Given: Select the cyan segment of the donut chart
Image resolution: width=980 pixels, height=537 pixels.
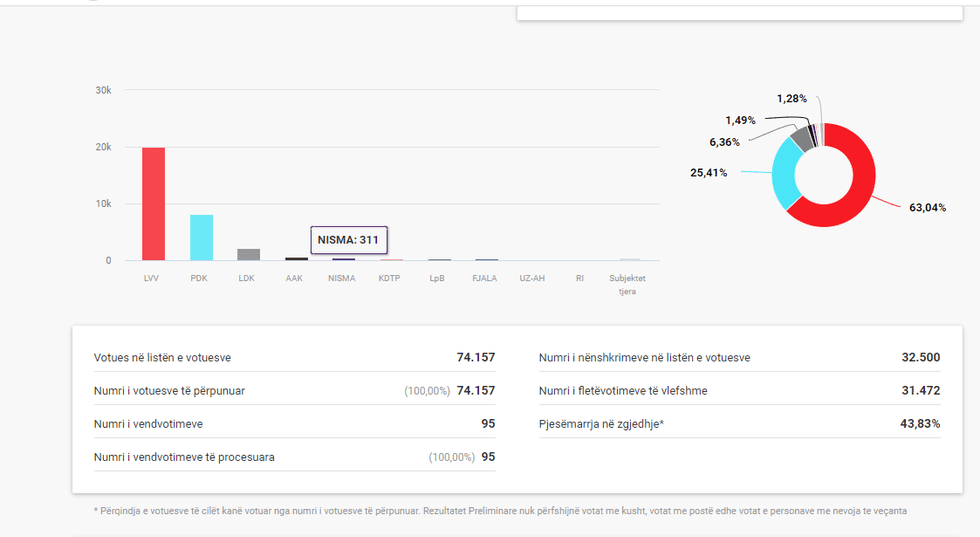Looking at the screenshot, I should 786,172.
